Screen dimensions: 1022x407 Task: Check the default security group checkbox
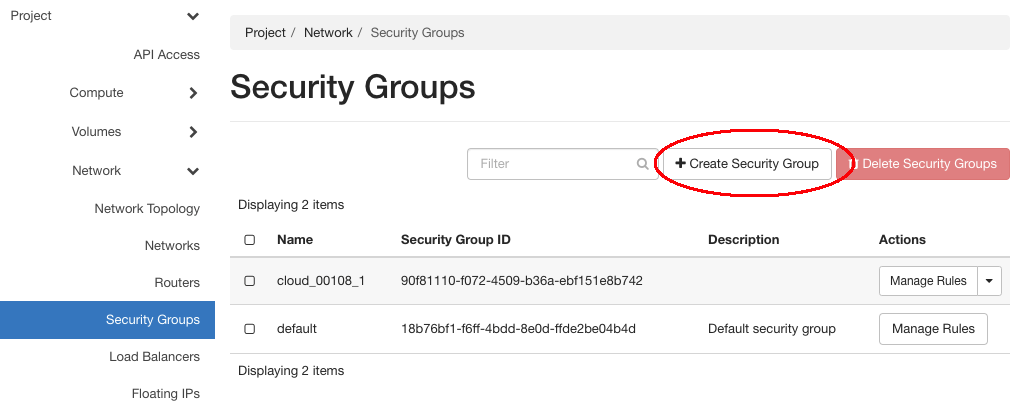250,328
